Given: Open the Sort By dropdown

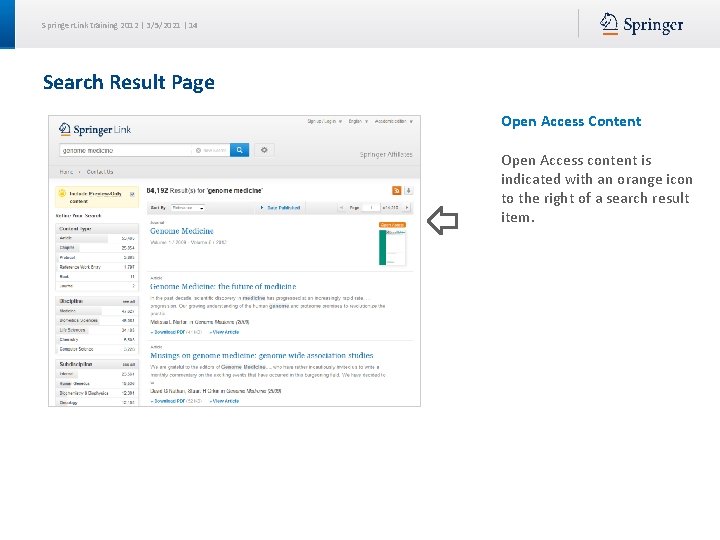Looking at the screenshot, I should (x=187, y=208).
